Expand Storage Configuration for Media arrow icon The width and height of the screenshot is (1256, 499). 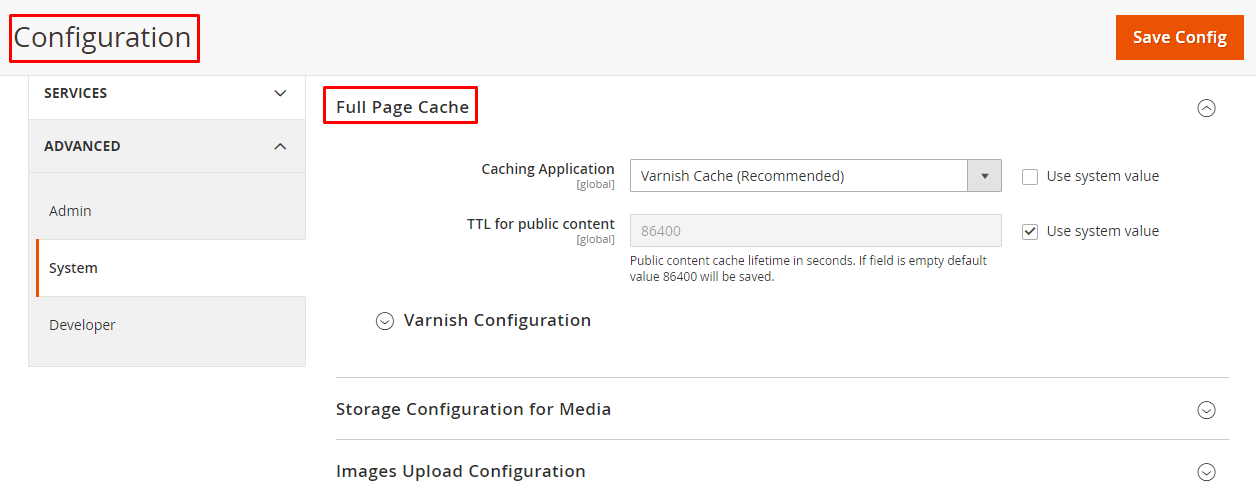coord(1206,410)
